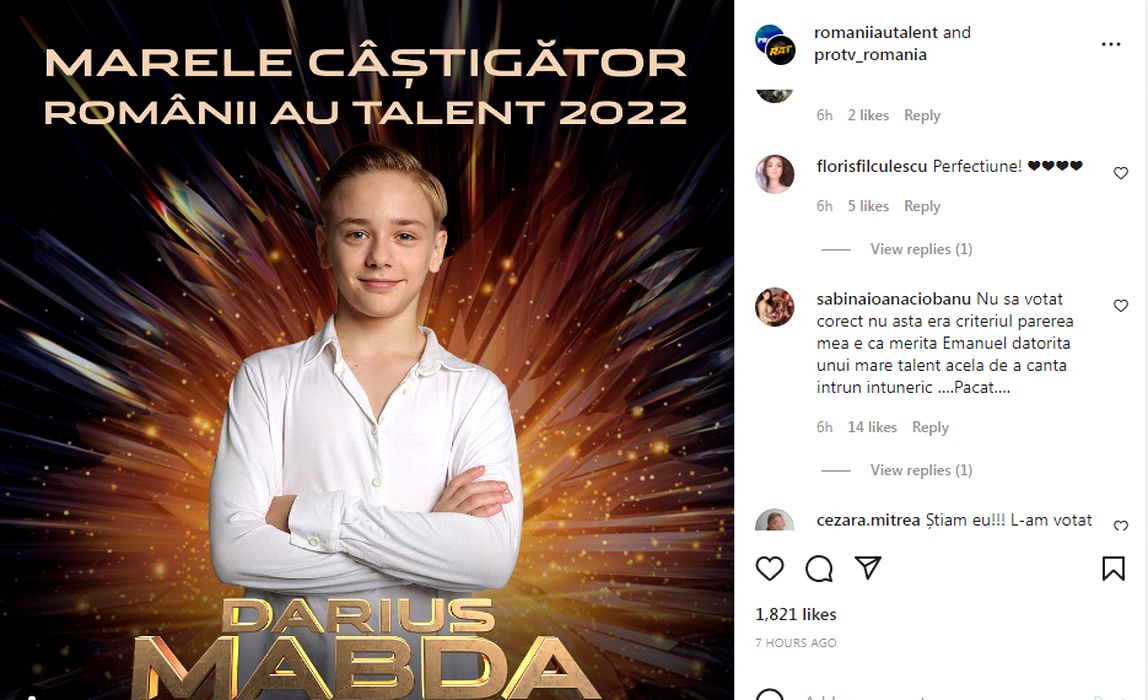Like the post with the heart icon
This screenshot has width=1148, height=700.
(770, 569)
